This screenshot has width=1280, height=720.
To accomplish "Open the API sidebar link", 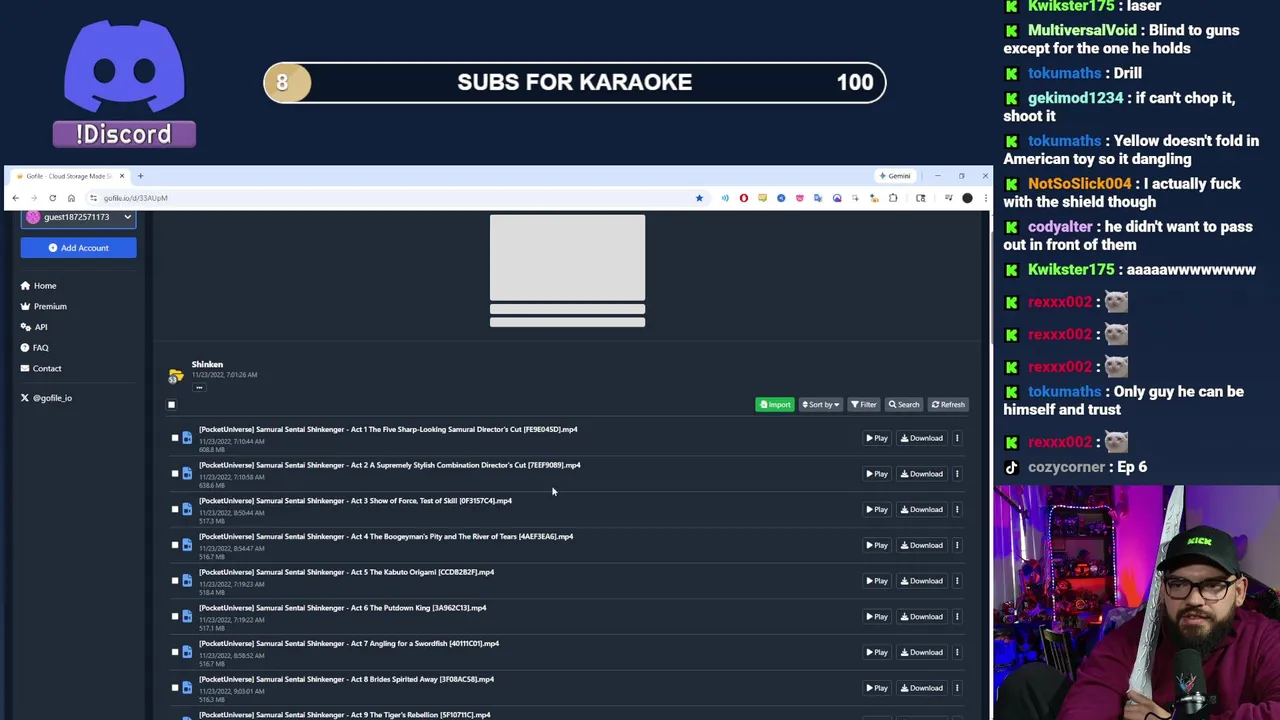I will (x=34, y=327).
